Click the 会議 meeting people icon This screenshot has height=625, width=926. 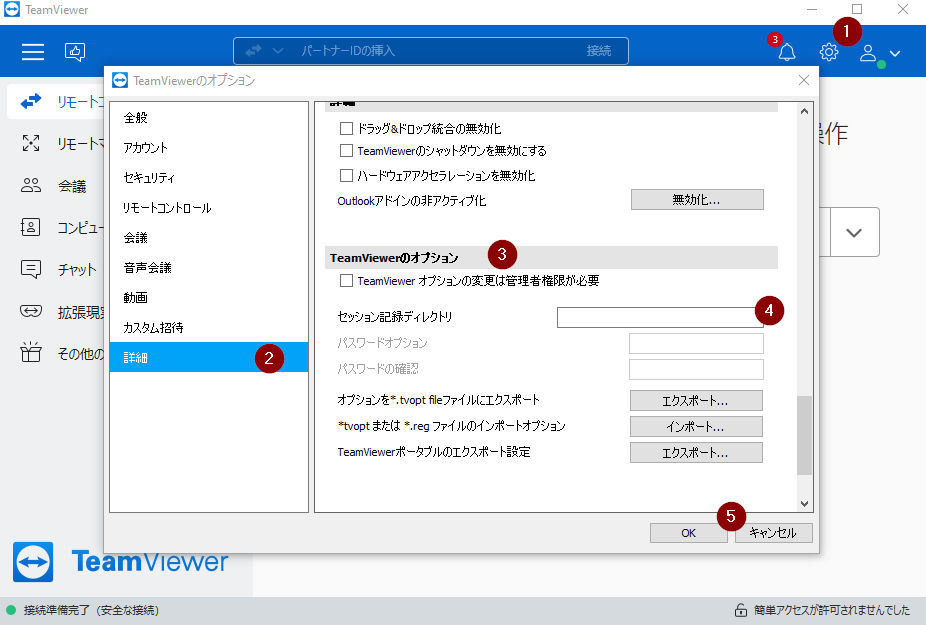(x=31, y=185)
